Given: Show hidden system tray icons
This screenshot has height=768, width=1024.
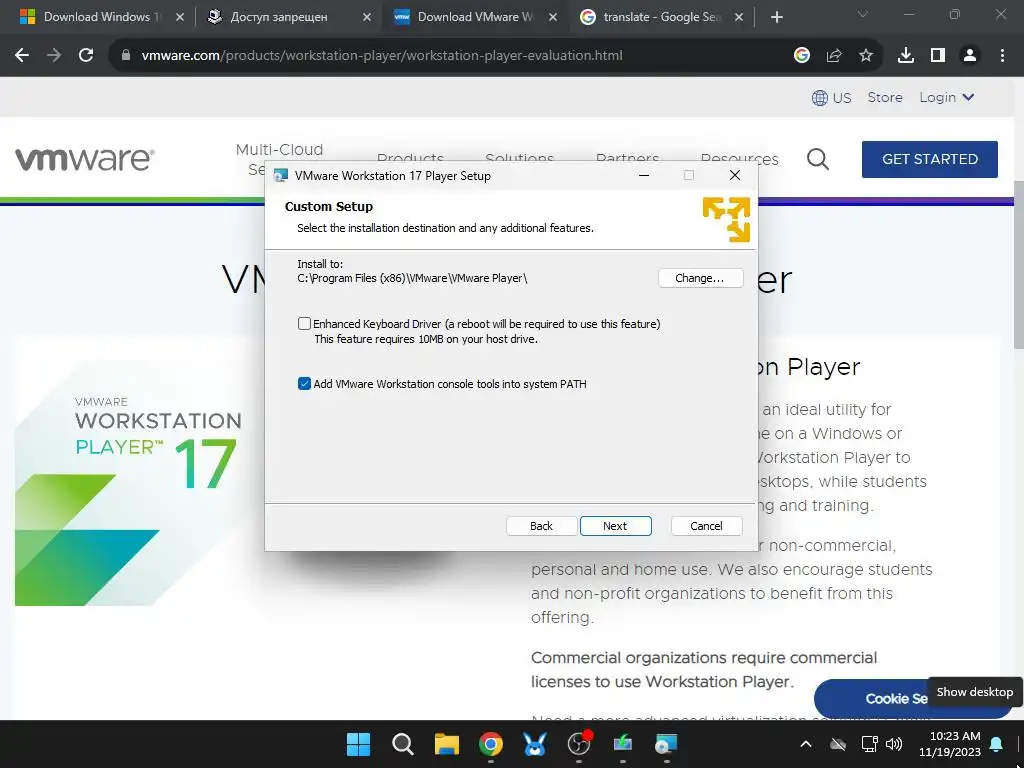Looking at the screenshot, I should click(806, 744).
